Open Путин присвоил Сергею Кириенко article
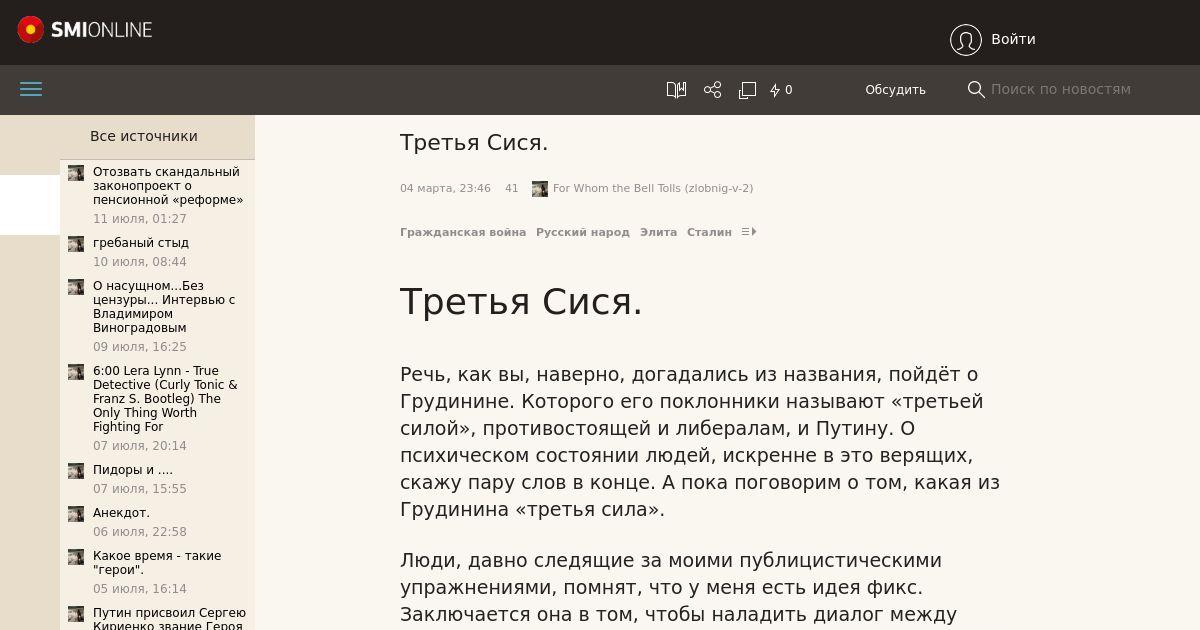This screenshot has width=1200, height=630. (169, 619)
